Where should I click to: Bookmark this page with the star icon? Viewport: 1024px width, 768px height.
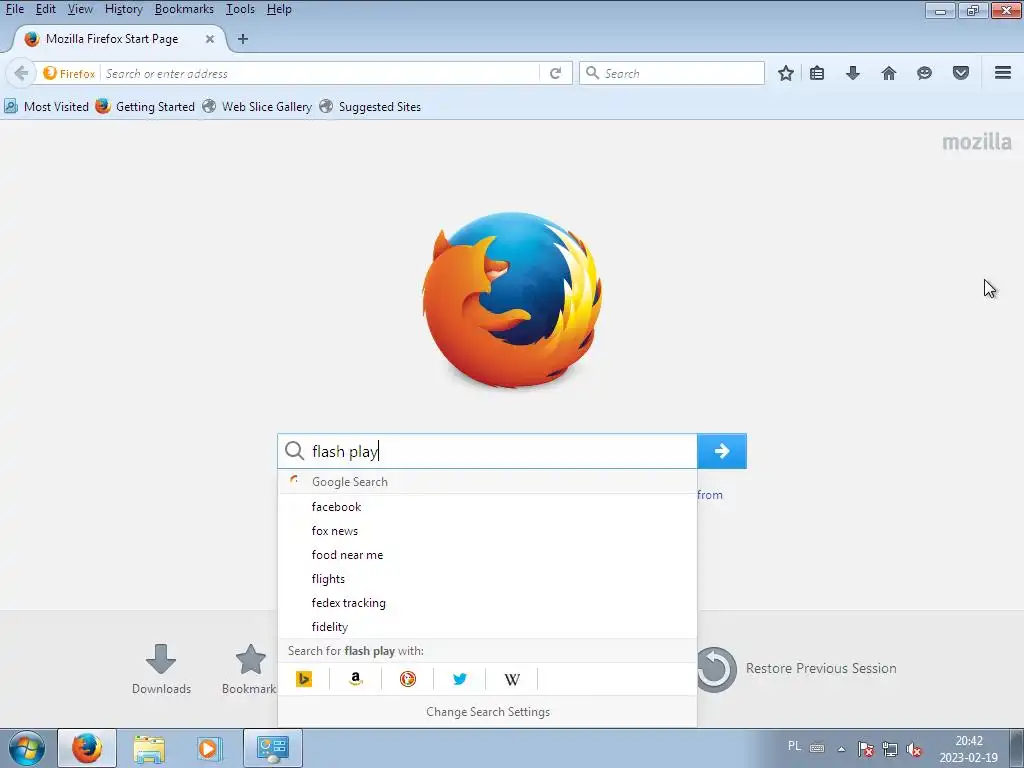786,73
